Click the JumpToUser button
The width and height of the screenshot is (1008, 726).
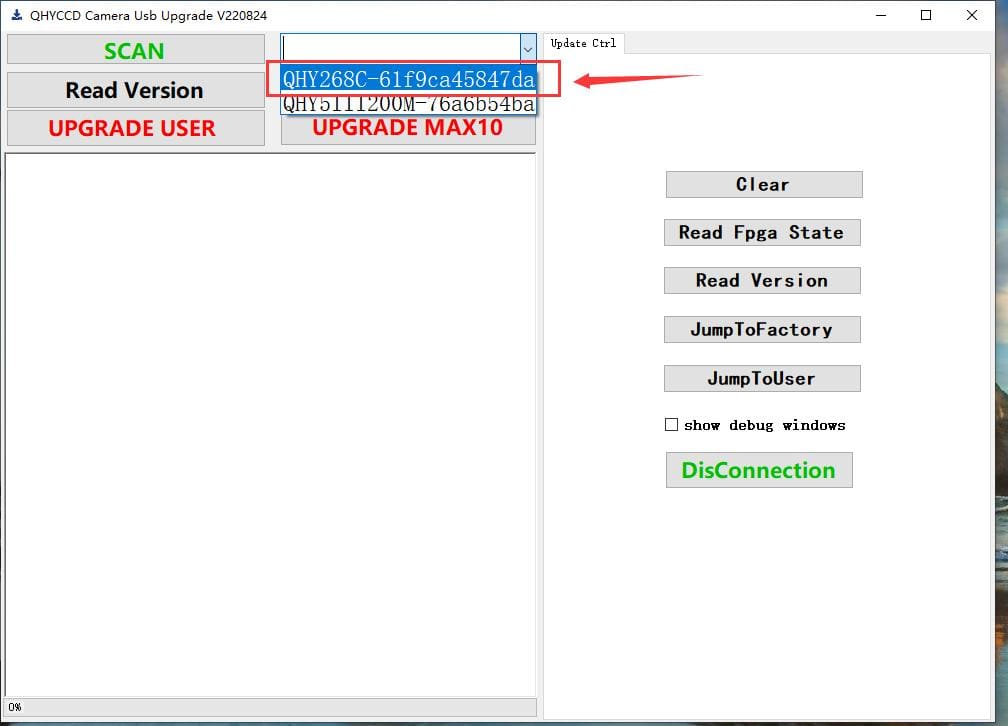[762, 378]
